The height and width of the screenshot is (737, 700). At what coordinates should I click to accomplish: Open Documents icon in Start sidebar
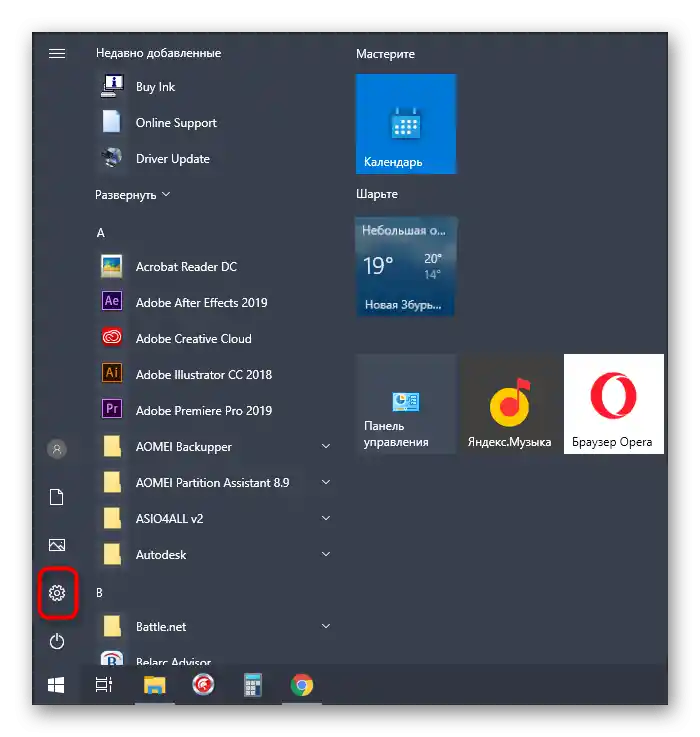coord(57,497)
